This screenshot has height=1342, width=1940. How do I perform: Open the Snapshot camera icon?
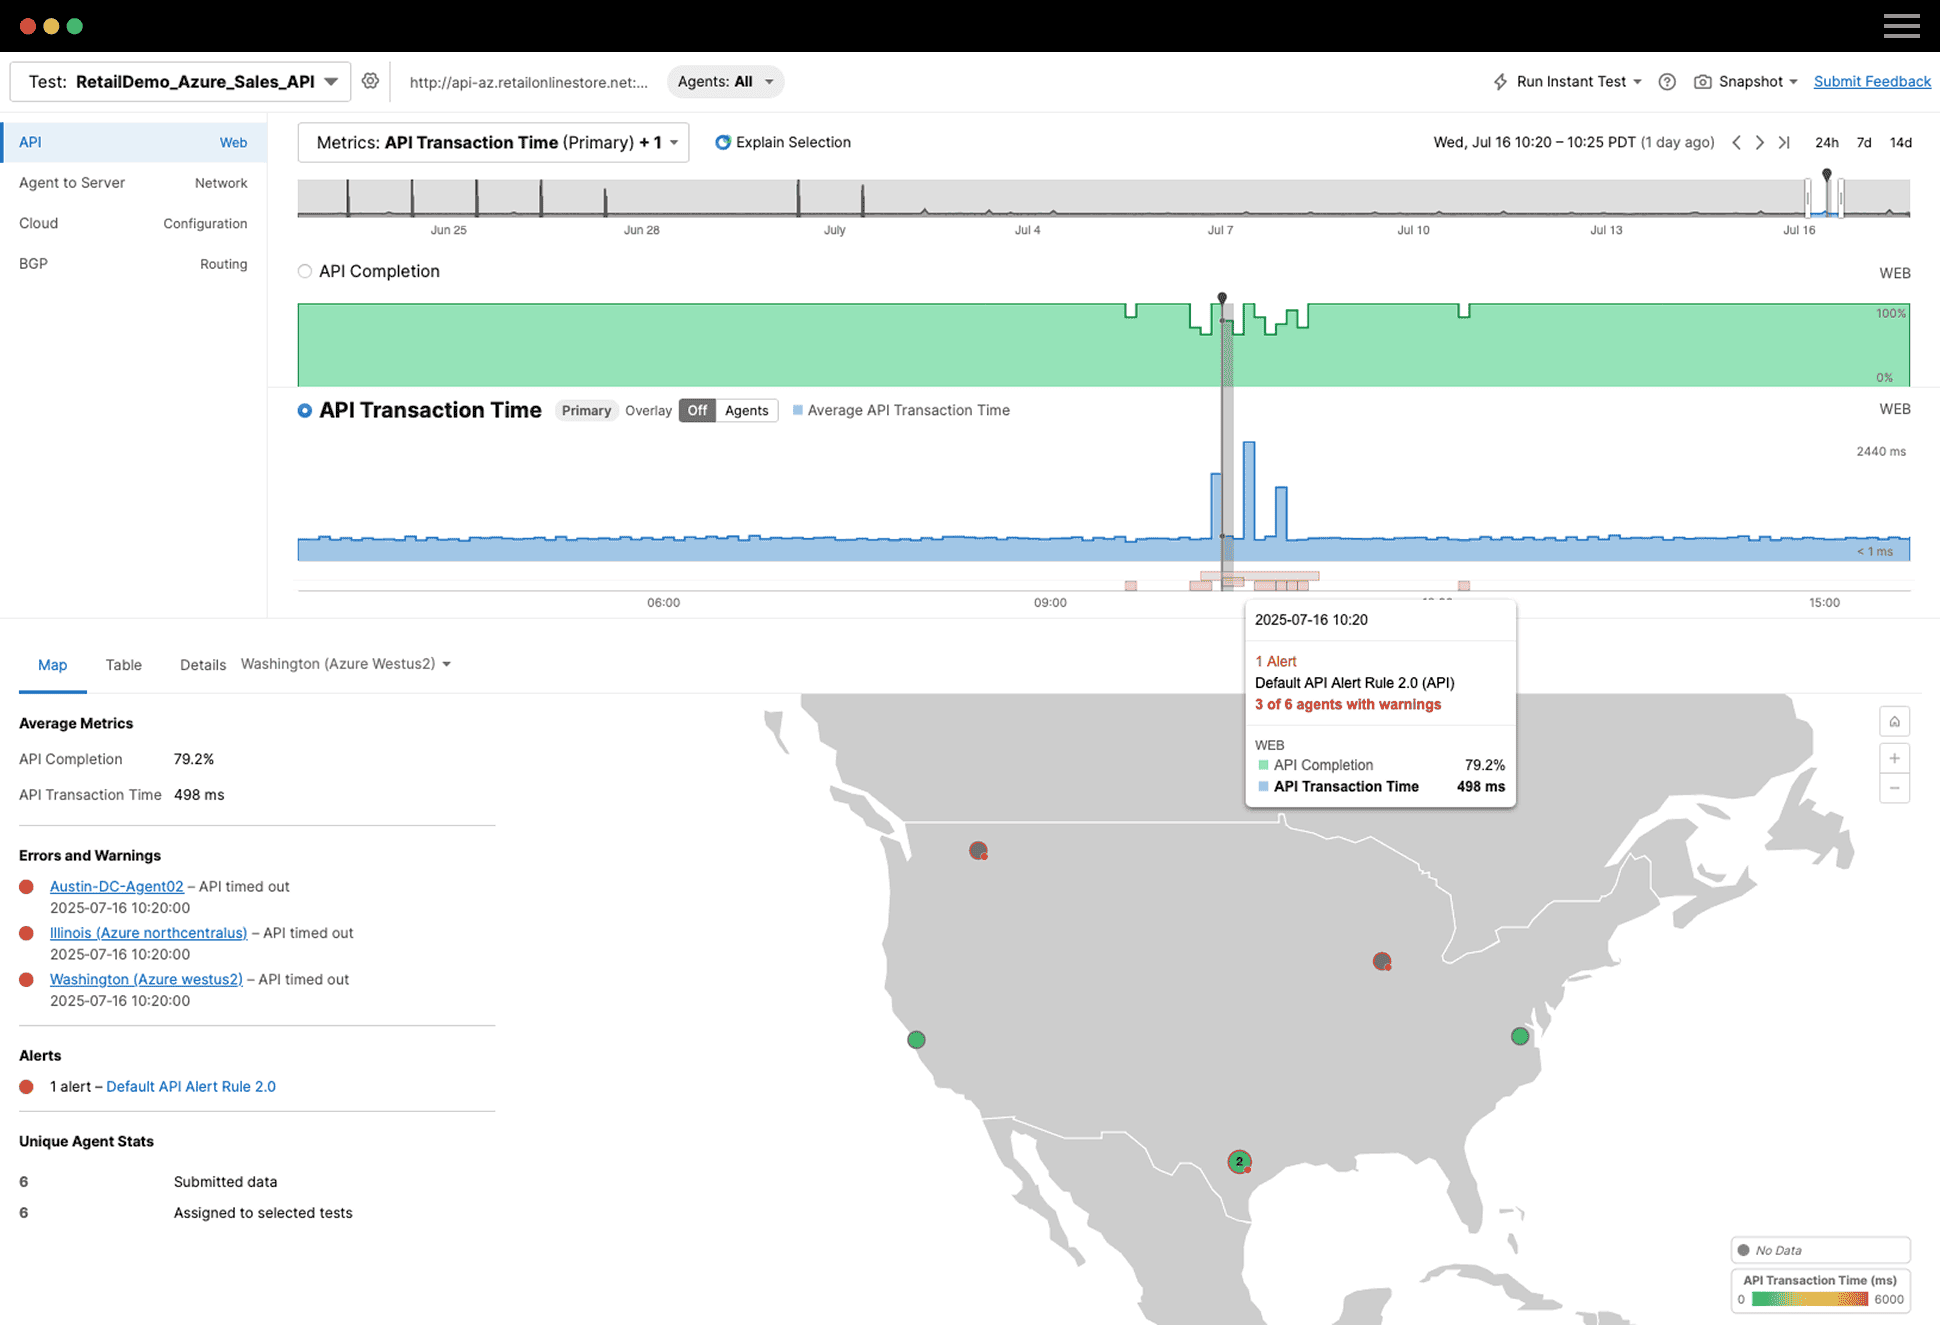coord(1703,81)
